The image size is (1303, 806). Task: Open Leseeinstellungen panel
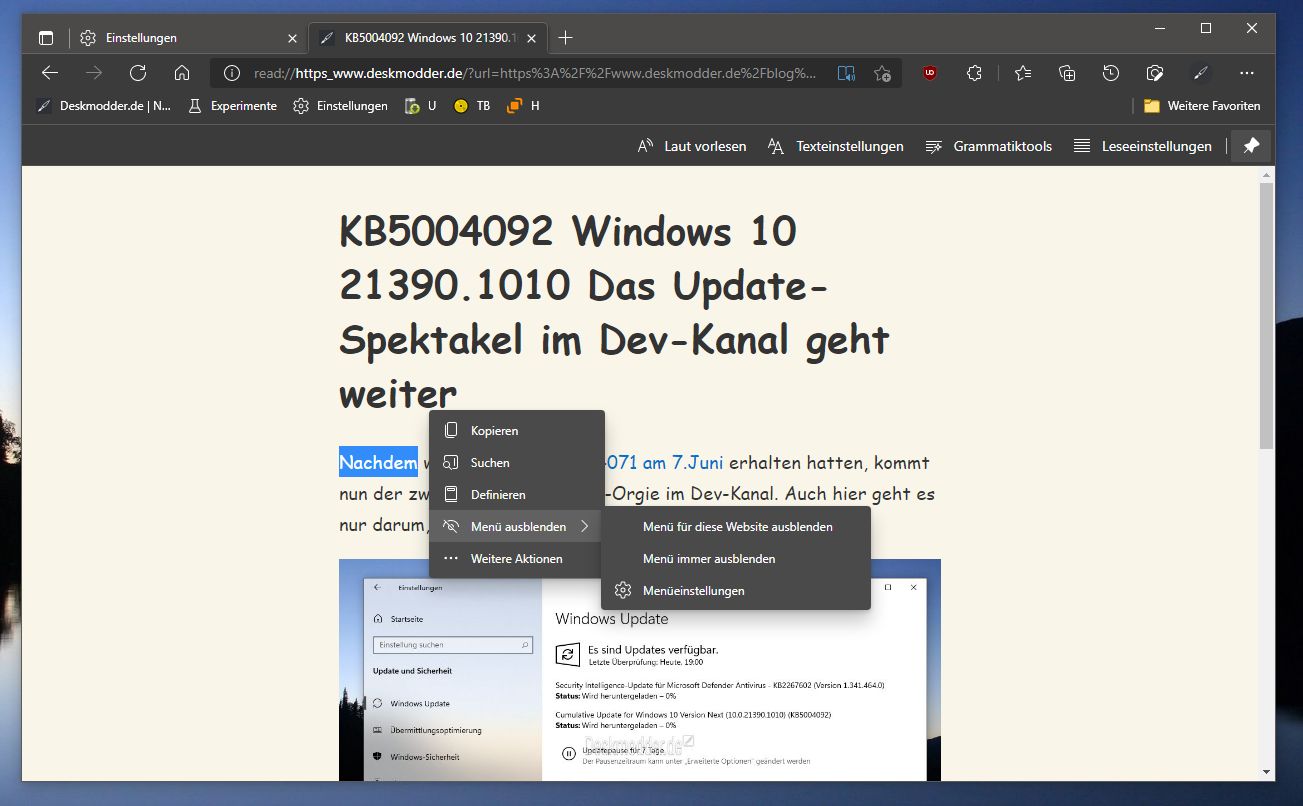coord(1142,146)
